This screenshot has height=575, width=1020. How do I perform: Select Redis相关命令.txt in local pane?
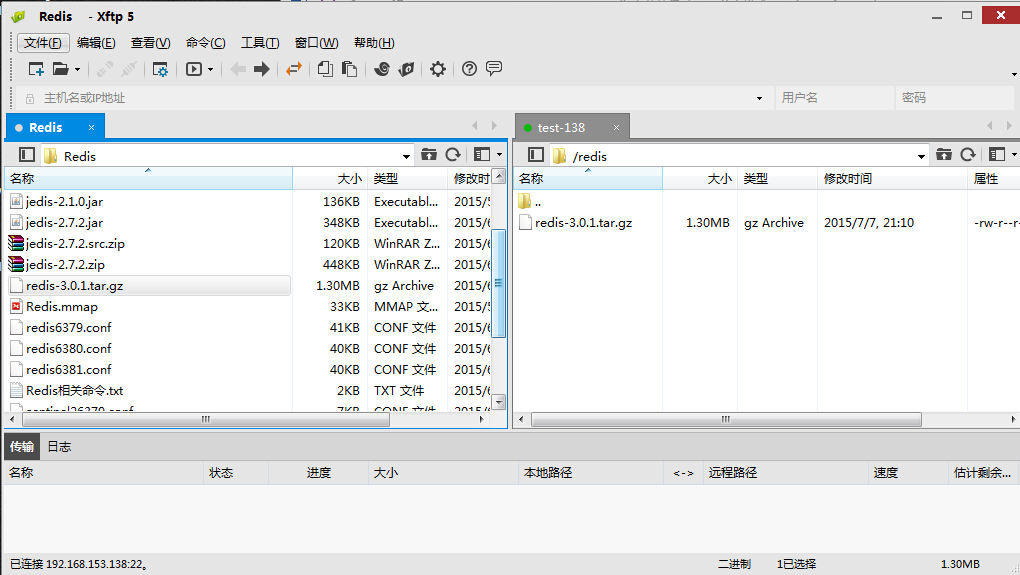(x=74, y=390)
